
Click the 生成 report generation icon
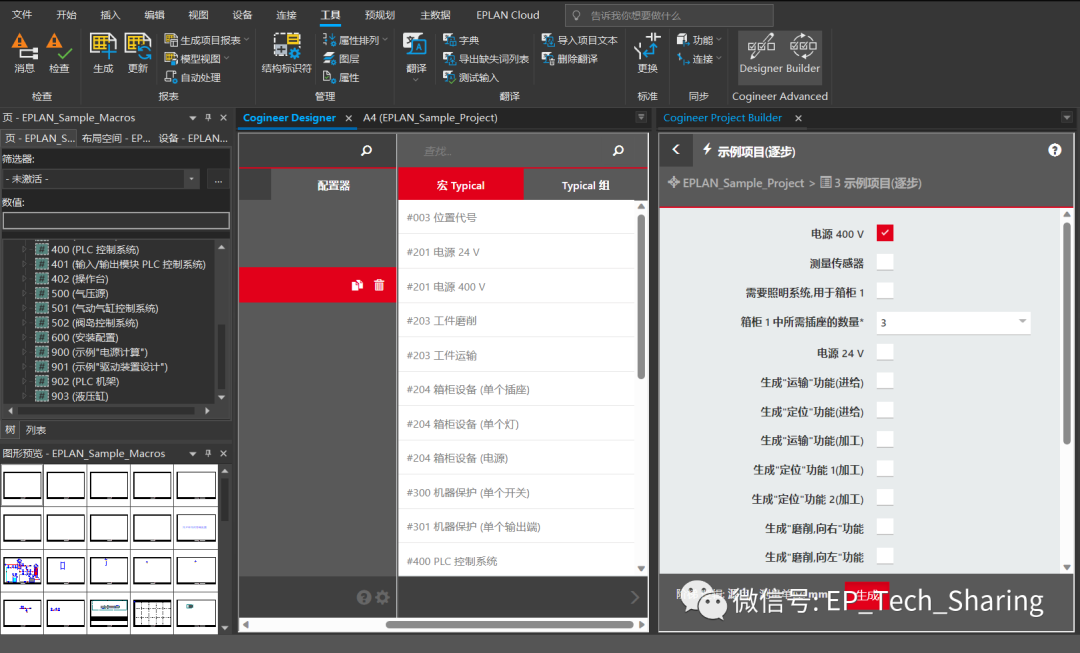(103, 52)
